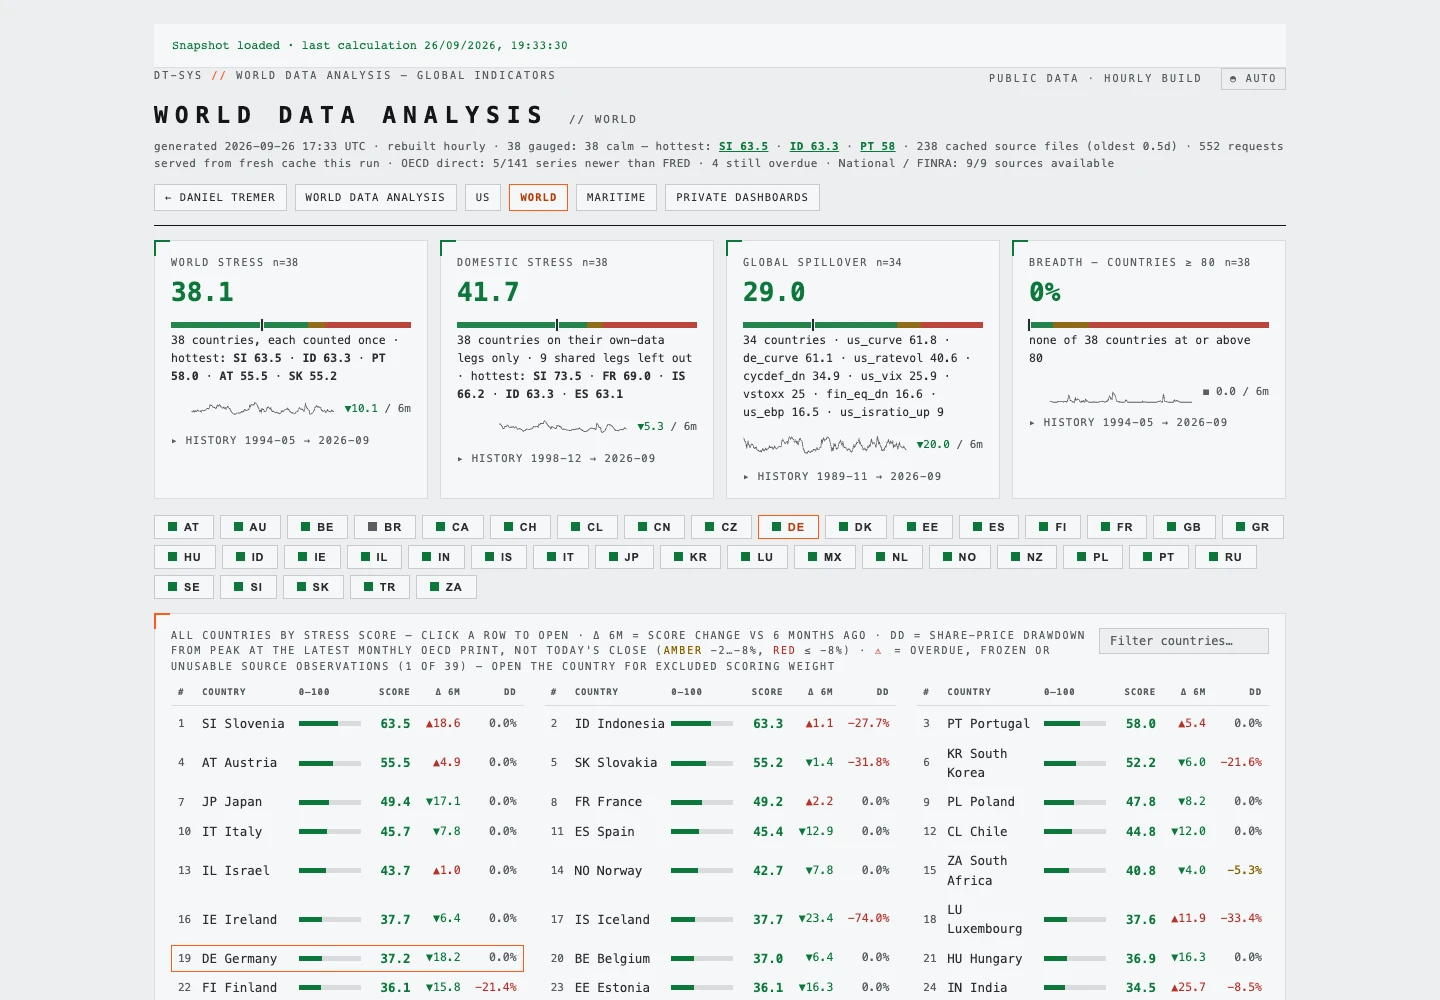Viewport: 1440px width, 1000px height.
Task: Open the PT Portugal table row
Action: 1092,723
